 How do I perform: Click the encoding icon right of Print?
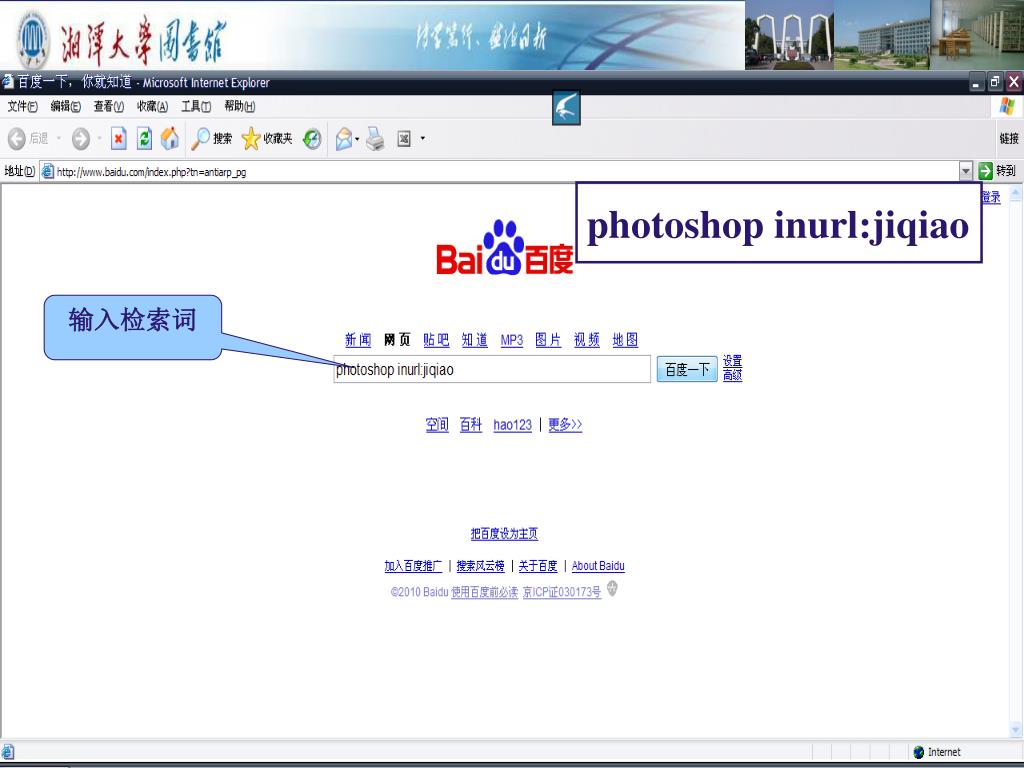coord(404,138)
